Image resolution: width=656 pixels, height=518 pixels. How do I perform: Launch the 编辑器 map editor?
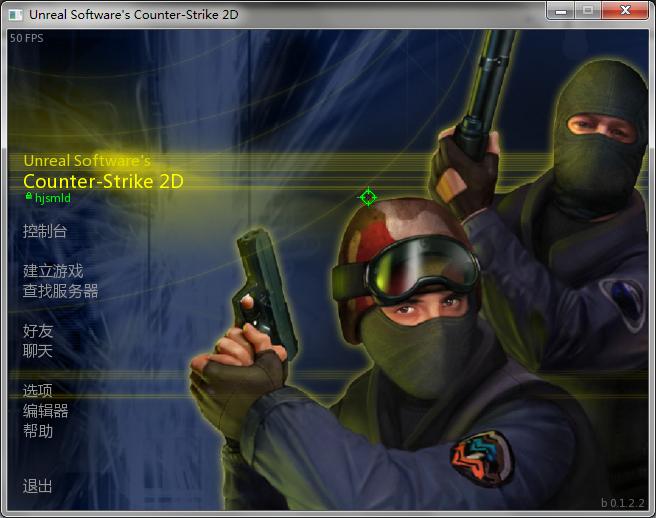[x=46, y=411]
